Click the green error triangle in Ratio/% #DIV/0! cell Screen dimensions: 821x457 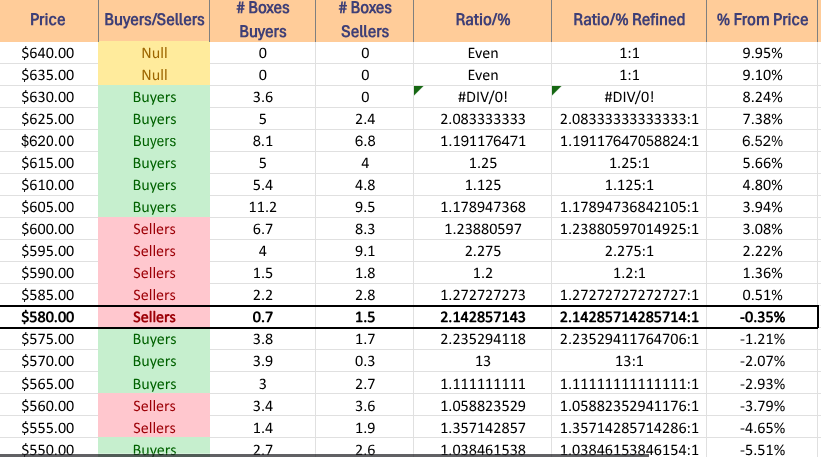(x=418, y=92)
